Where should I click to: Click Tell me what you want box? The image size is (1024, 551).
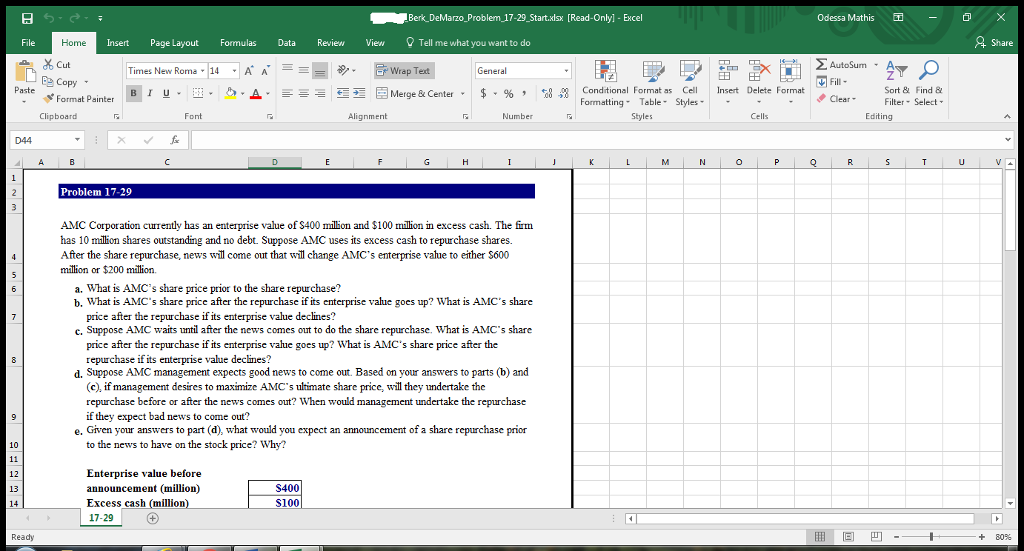(468, 42)
